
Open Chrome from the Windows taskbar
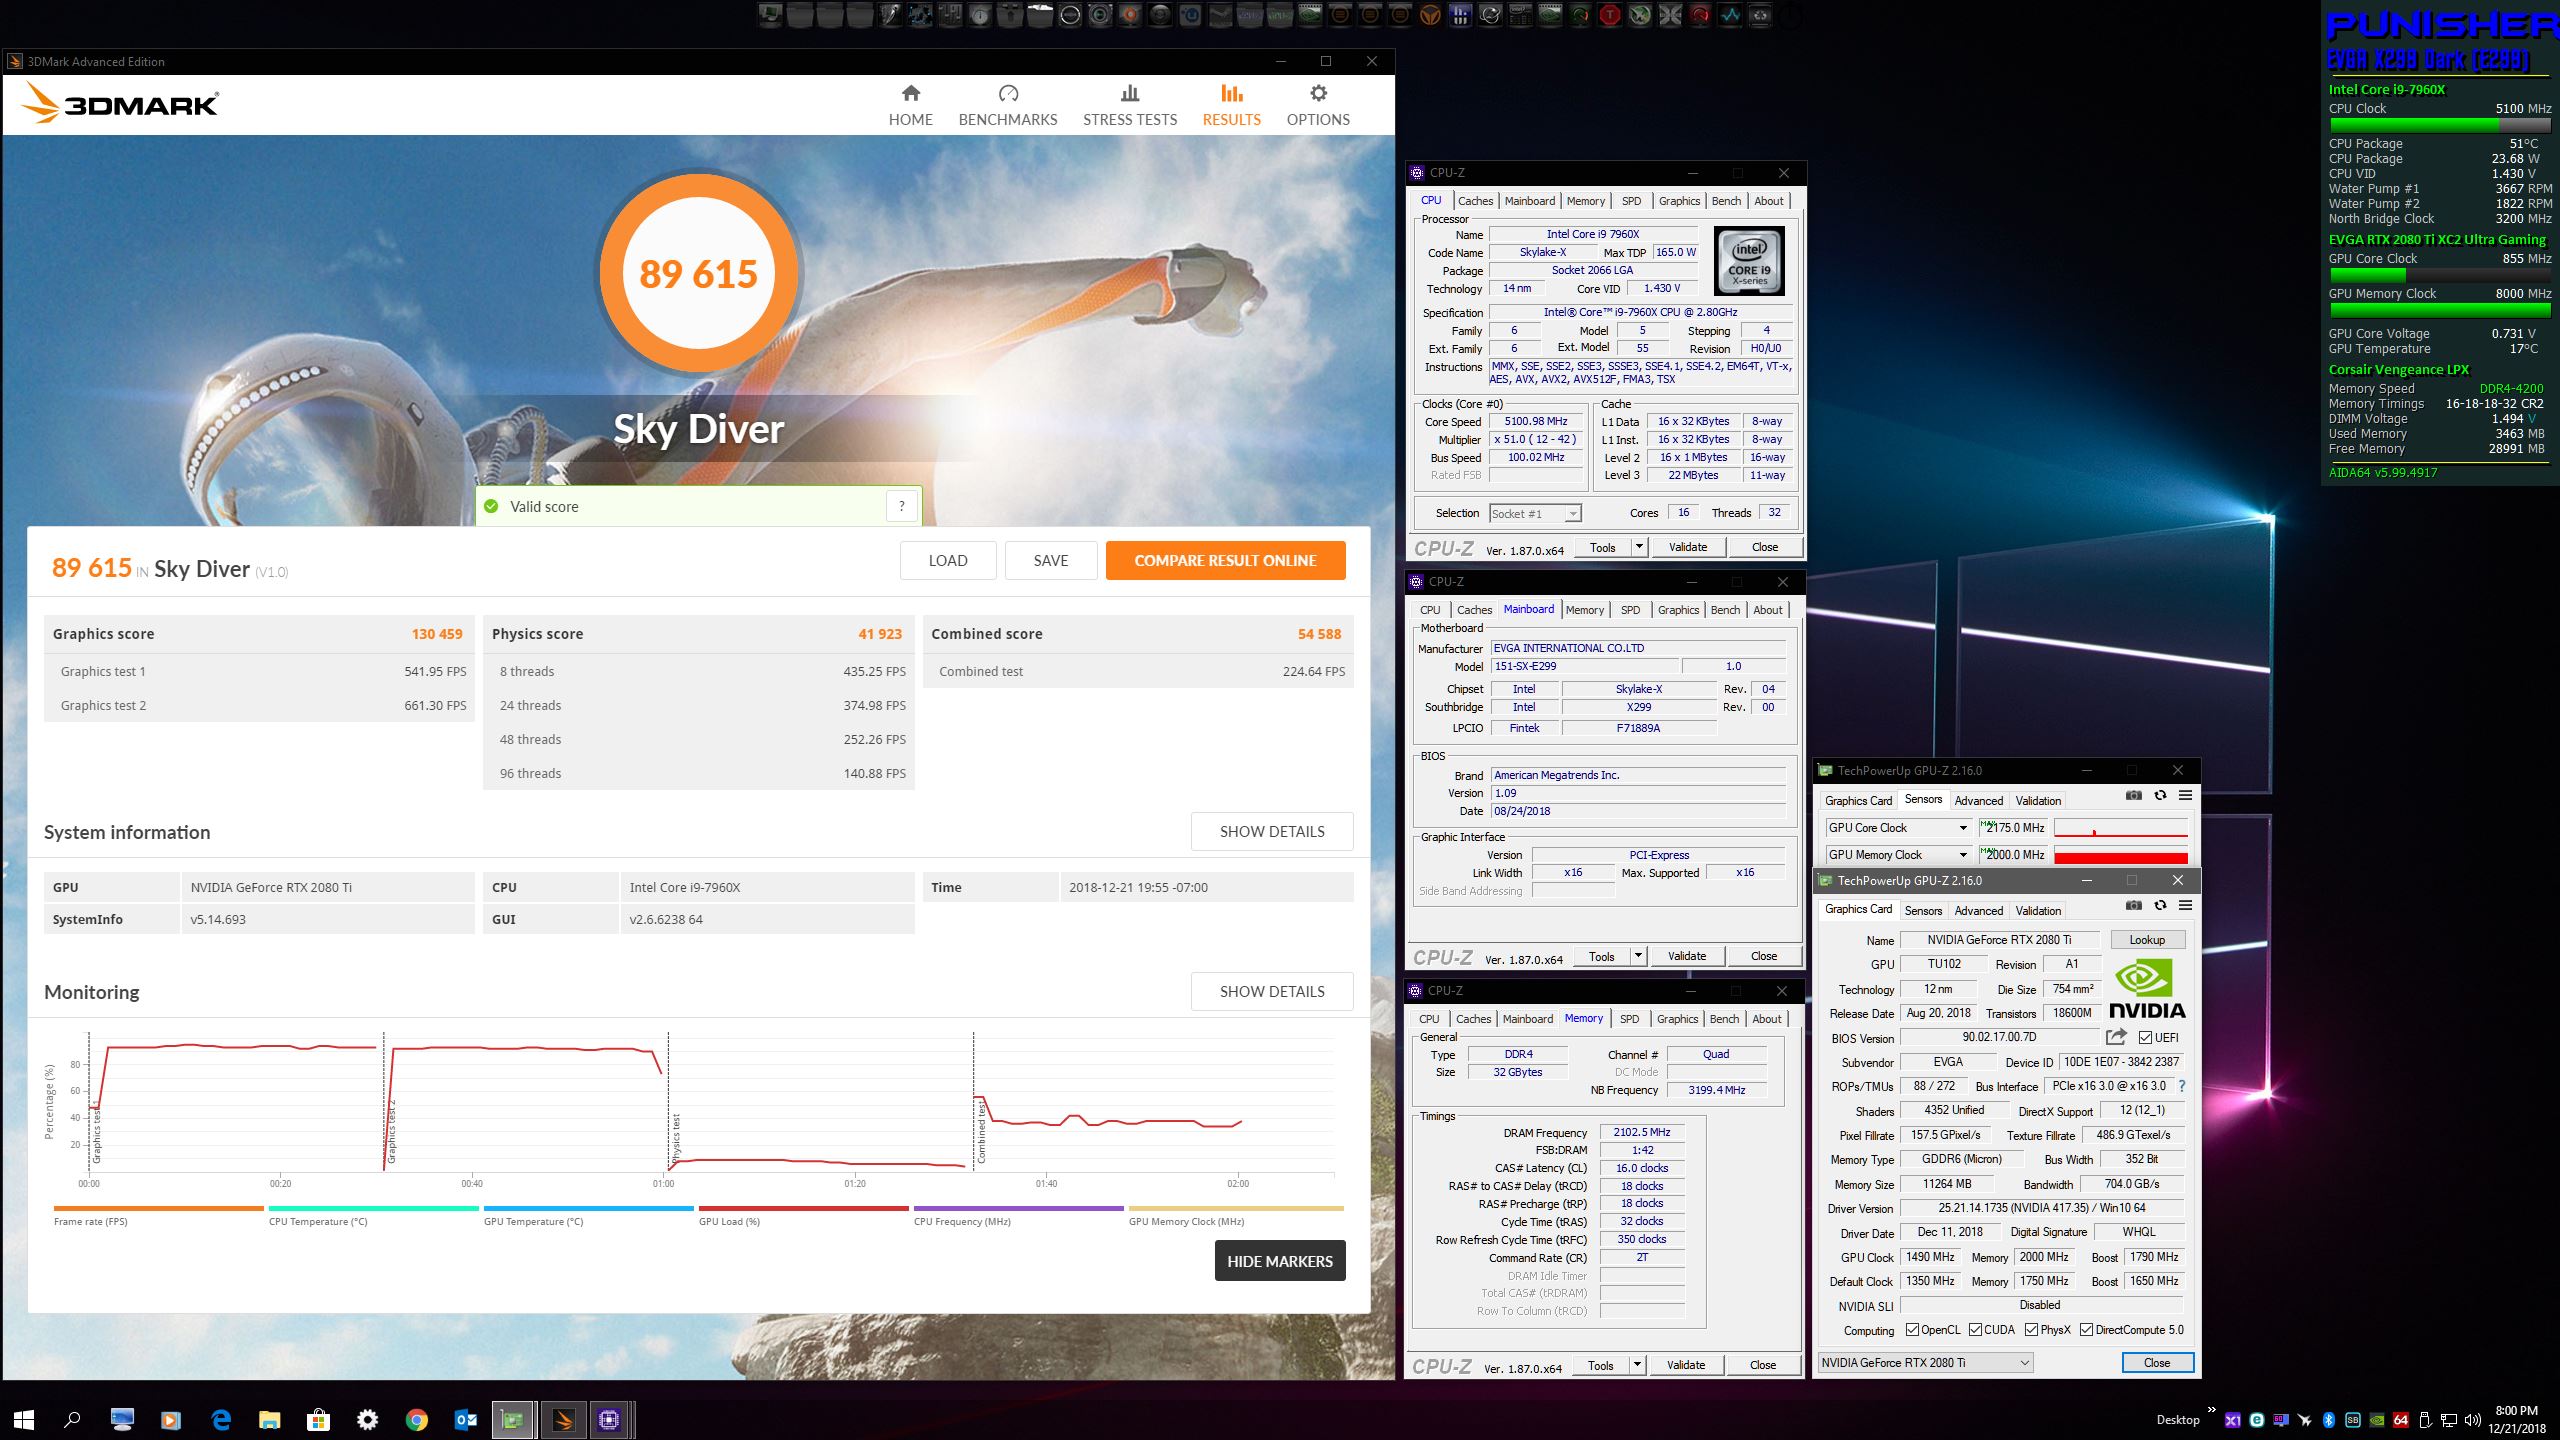point(416,1419)
